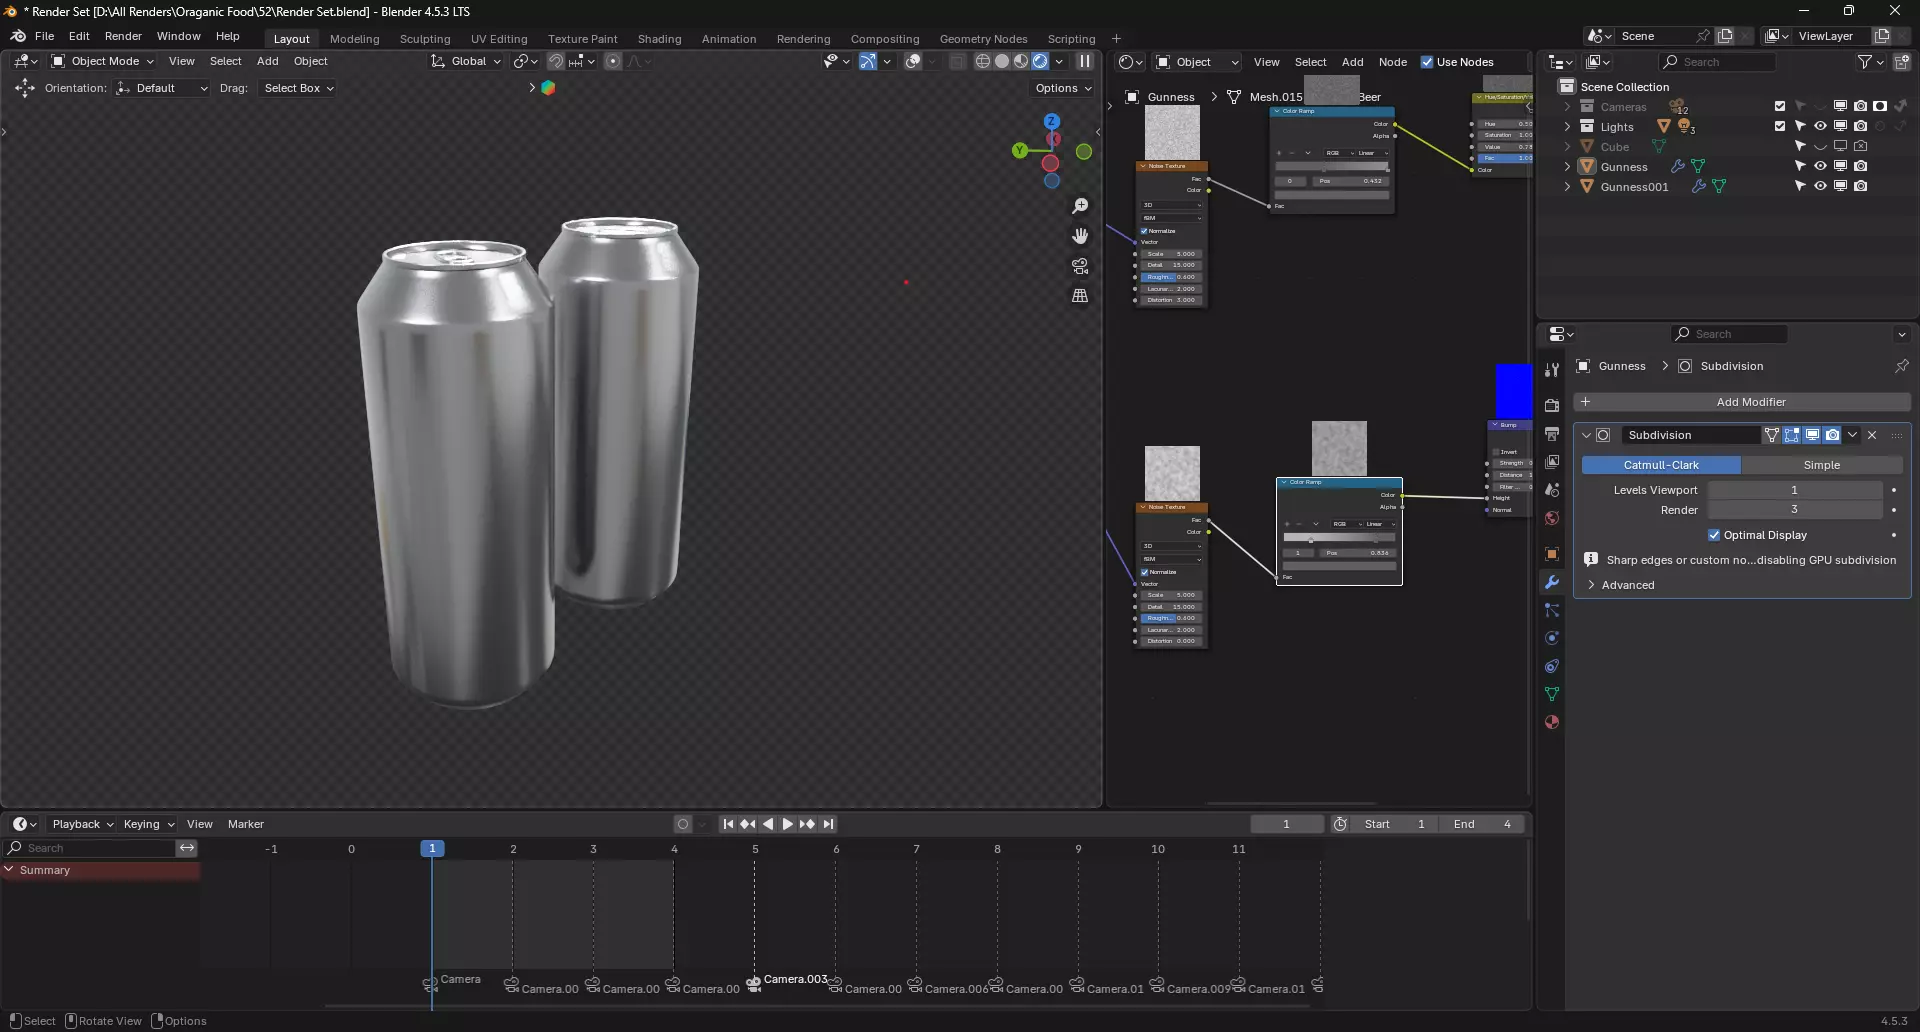Switch to Shading workspace tab
The height and width of the screenshot is (1032, 1920).
click(659, 39)
